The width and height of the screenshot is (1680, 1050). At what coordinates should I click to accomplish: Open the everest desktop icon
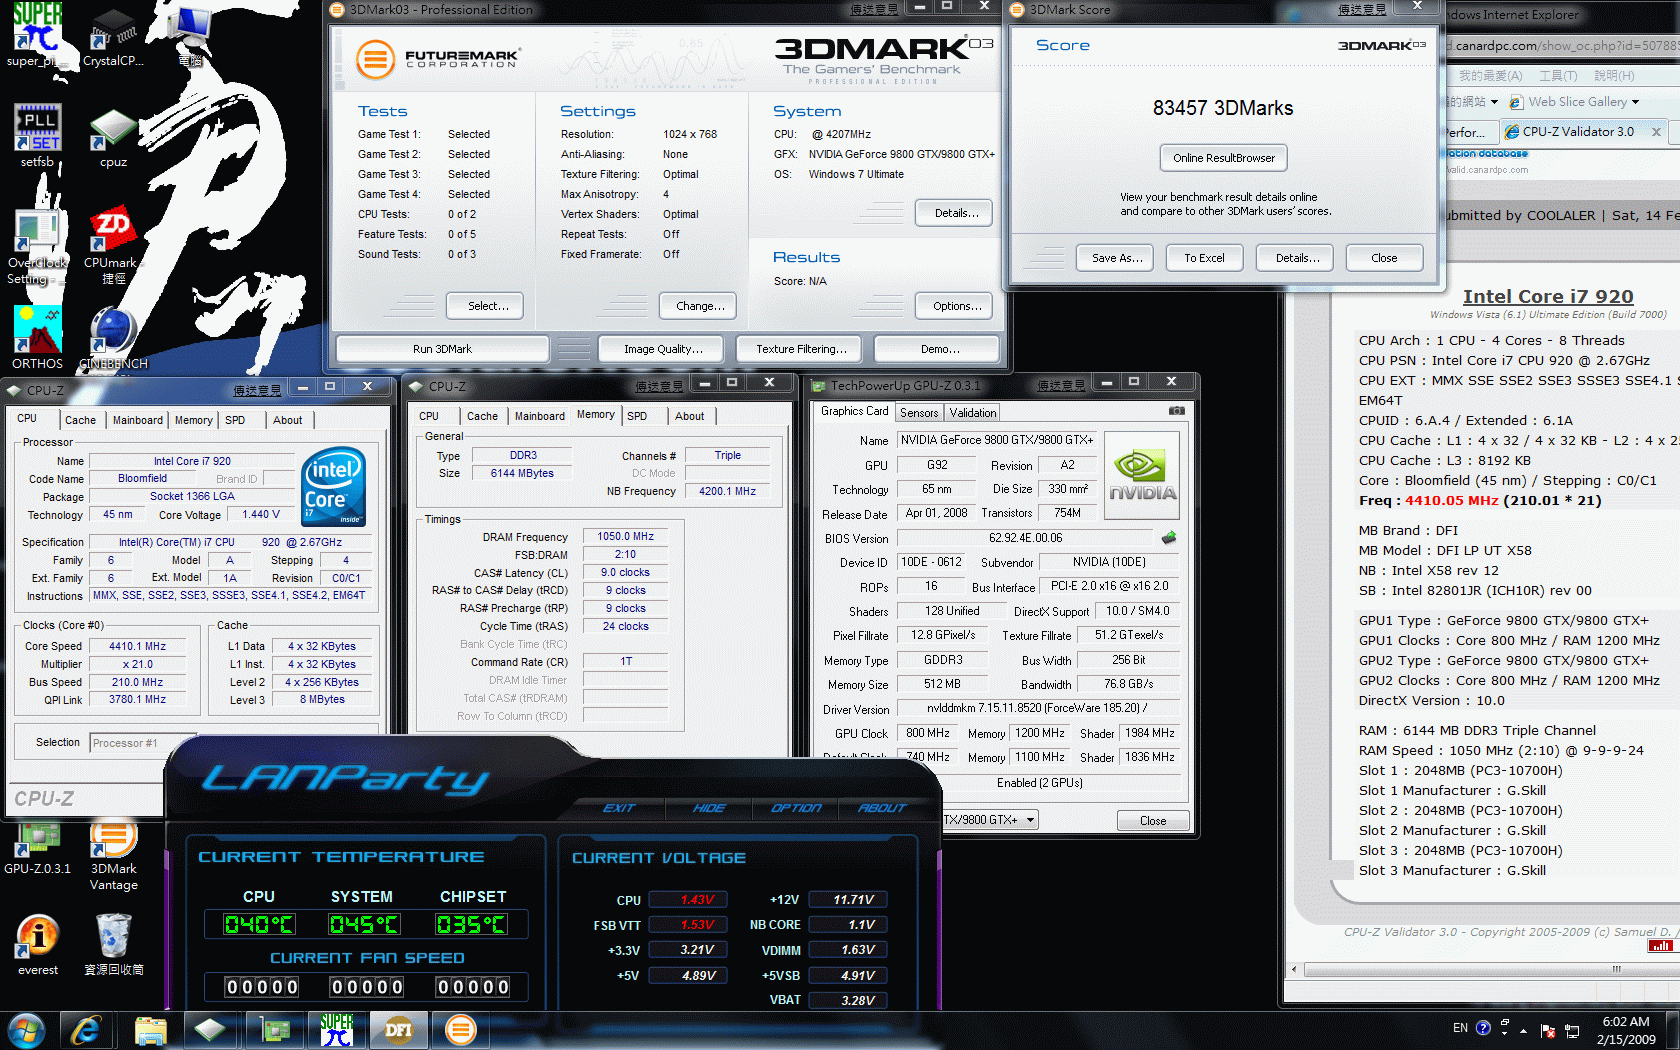pyautogui.click(x=37, y=945)
